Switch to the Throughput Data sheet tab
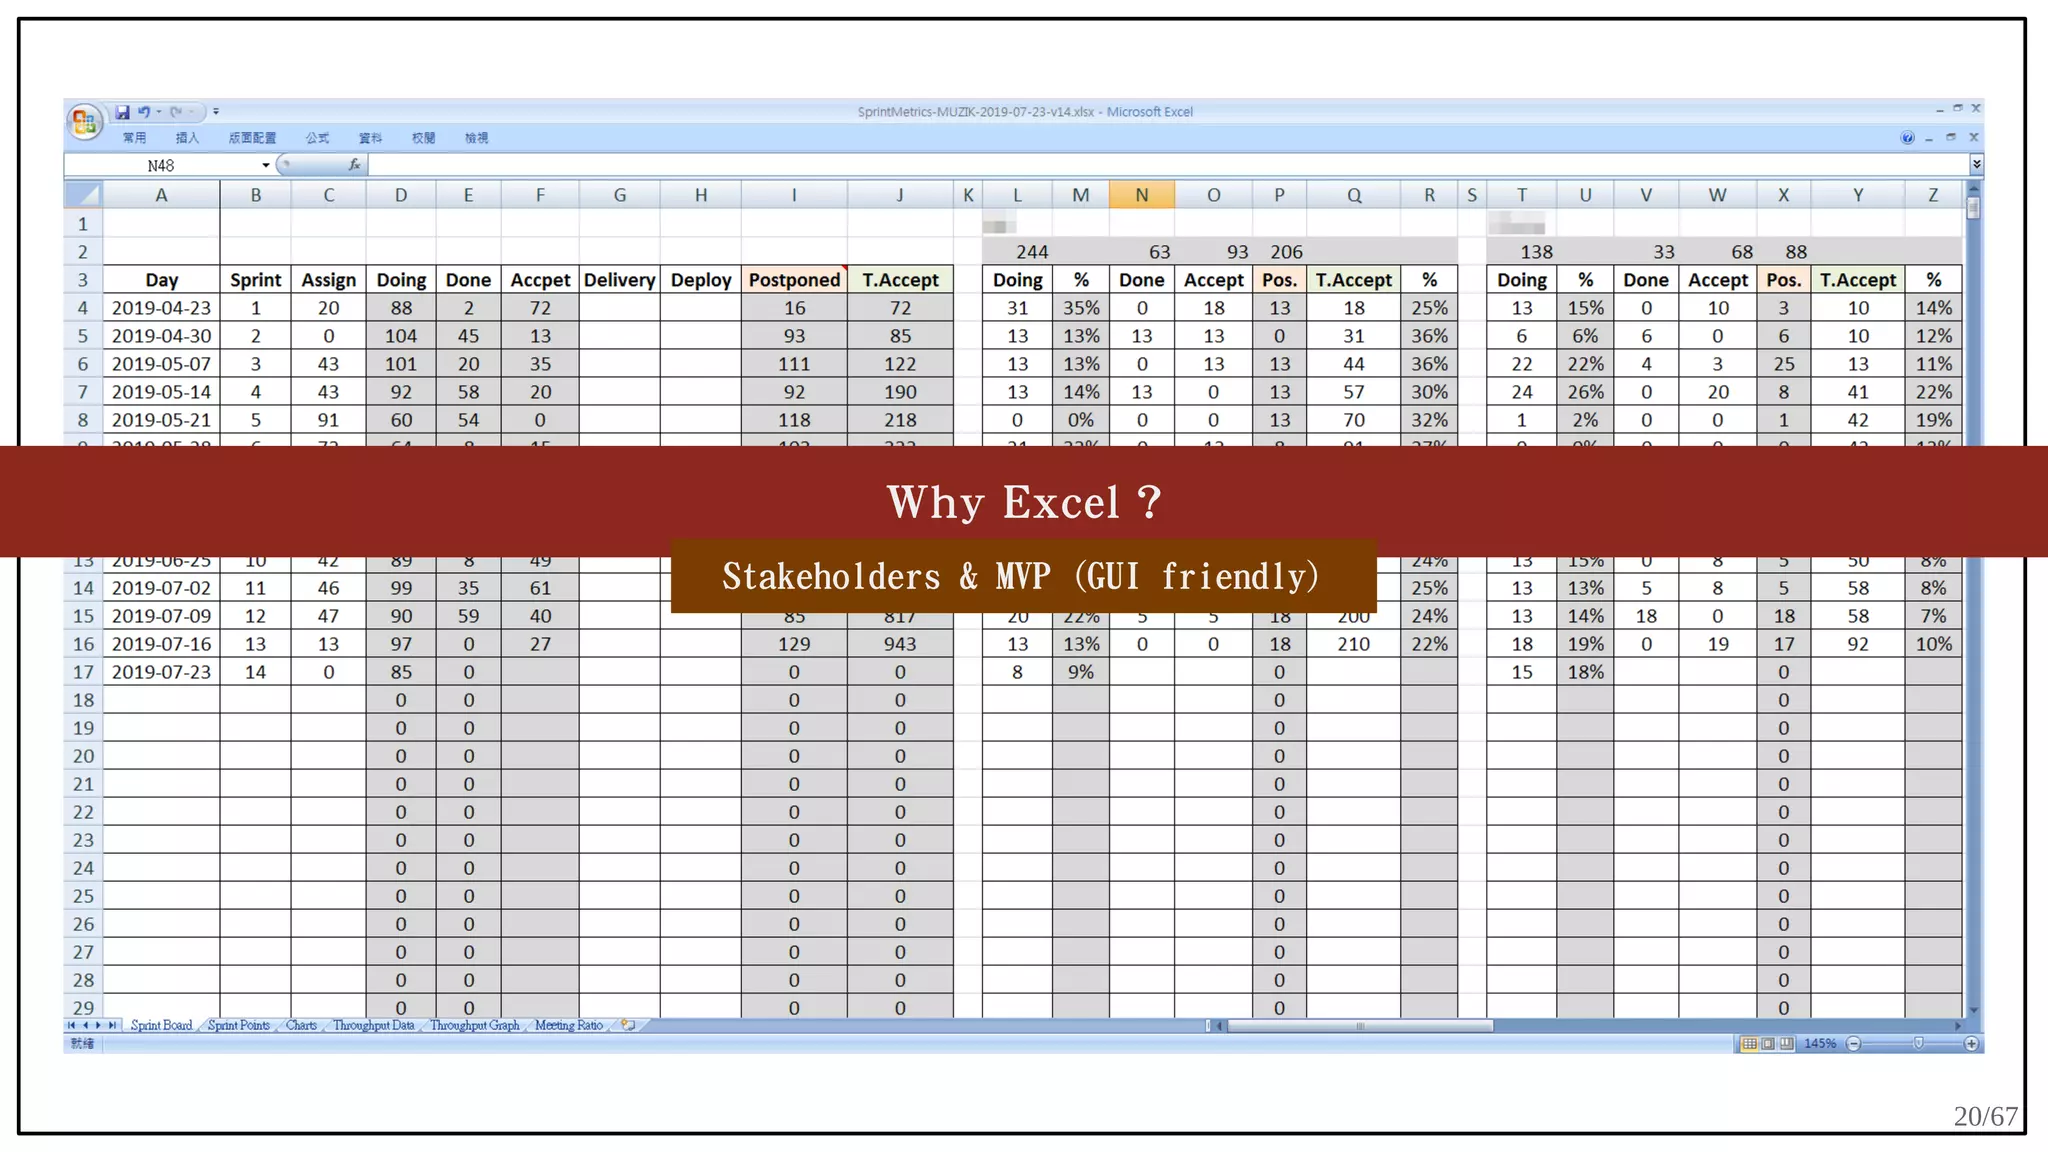Viewport: 2048px width, 1152px height. (x=373, y=1025)
